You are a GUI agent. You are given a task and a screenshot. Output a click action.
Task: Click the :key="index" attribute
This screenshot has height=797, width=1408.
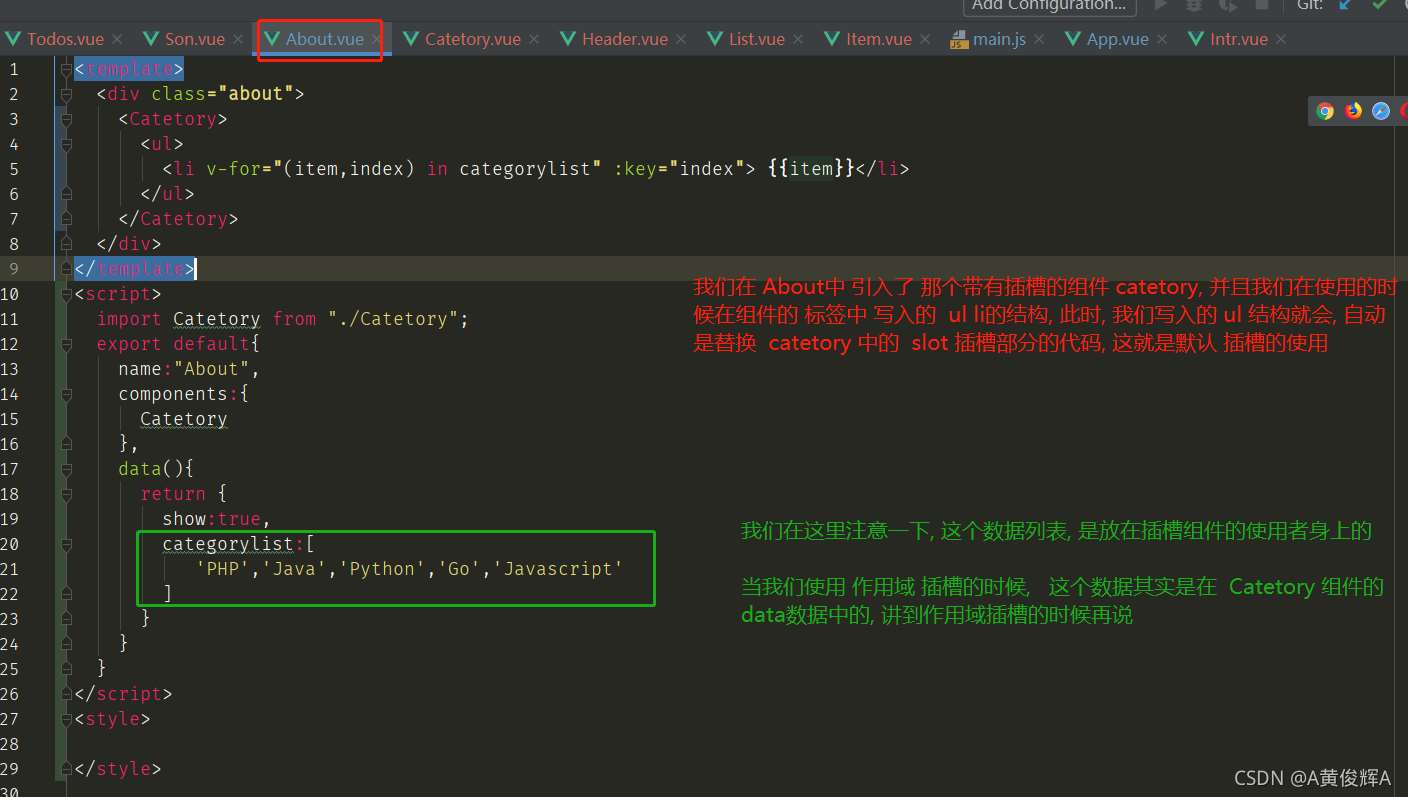[x=679, y=169]
